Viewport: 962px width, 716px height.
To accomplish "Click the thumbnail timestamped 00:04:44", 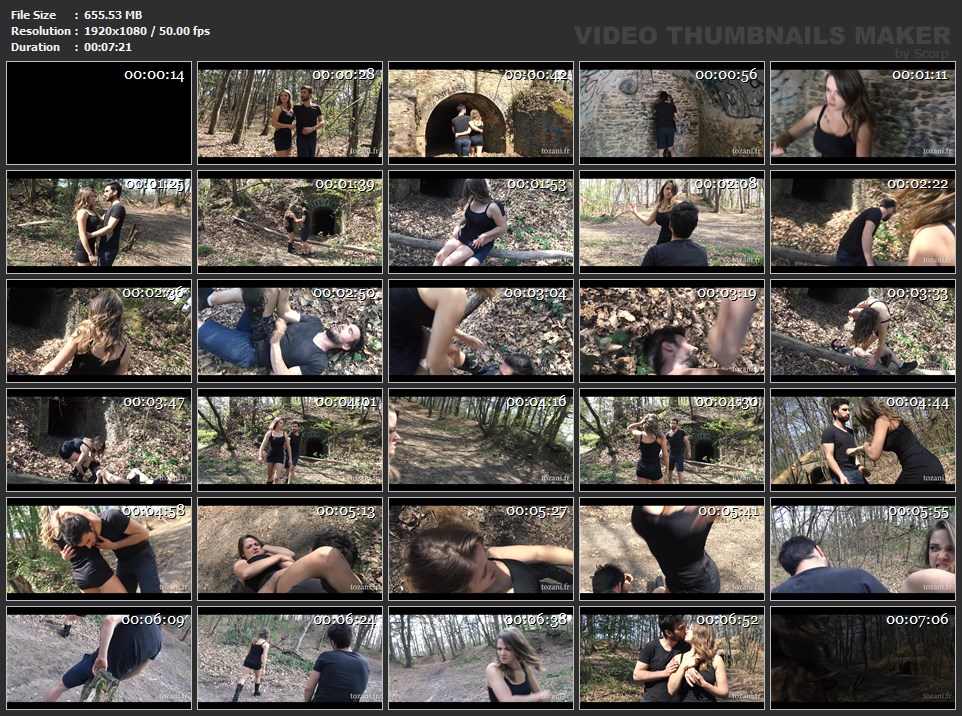I will point(863,440).
